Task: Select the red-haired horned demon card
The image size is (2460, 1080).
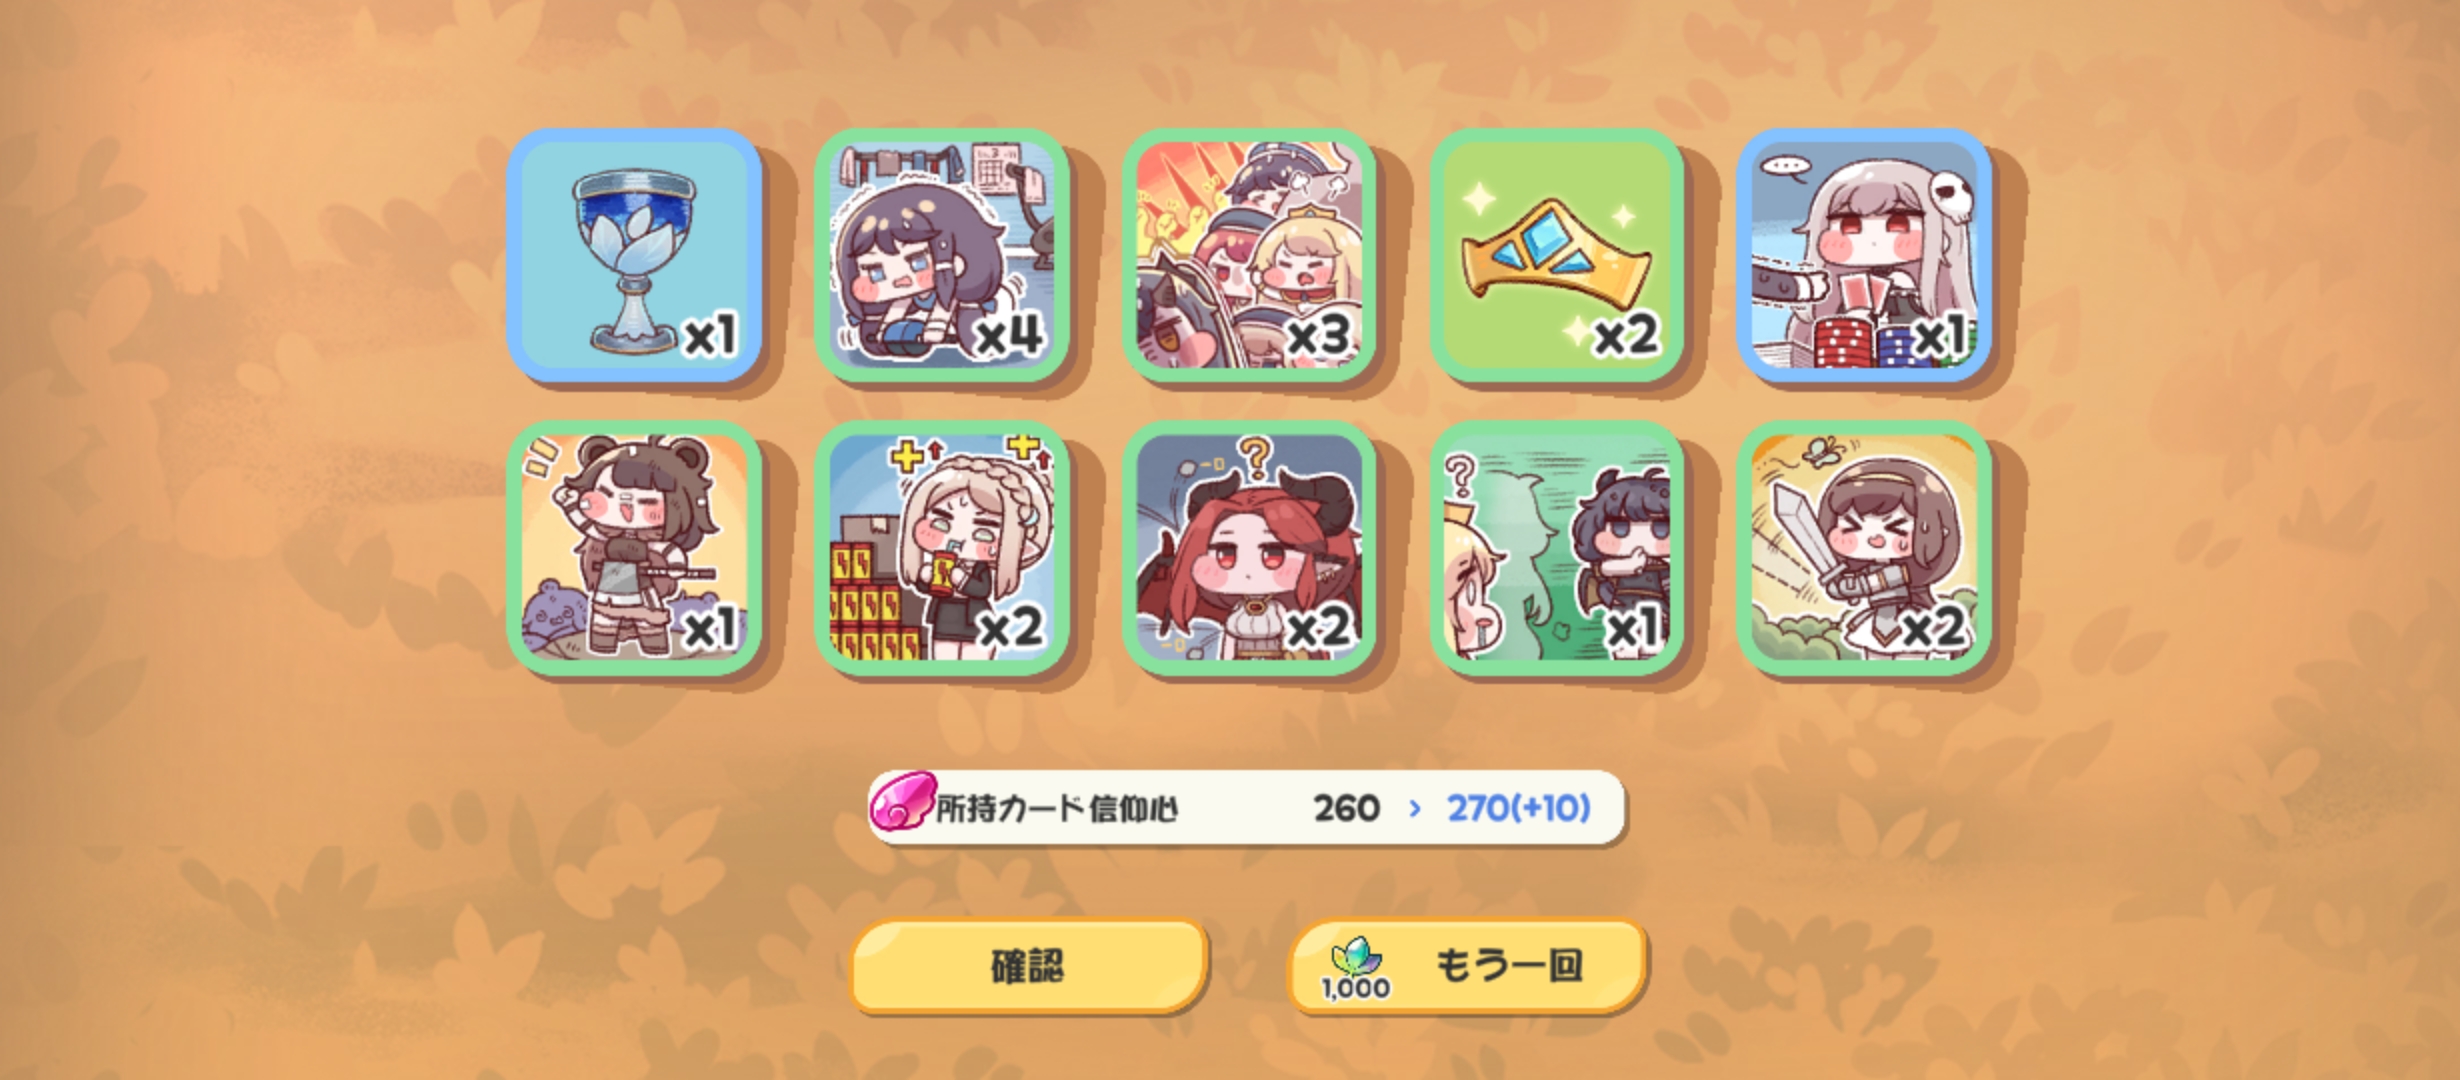Action: coord(1250,548)
